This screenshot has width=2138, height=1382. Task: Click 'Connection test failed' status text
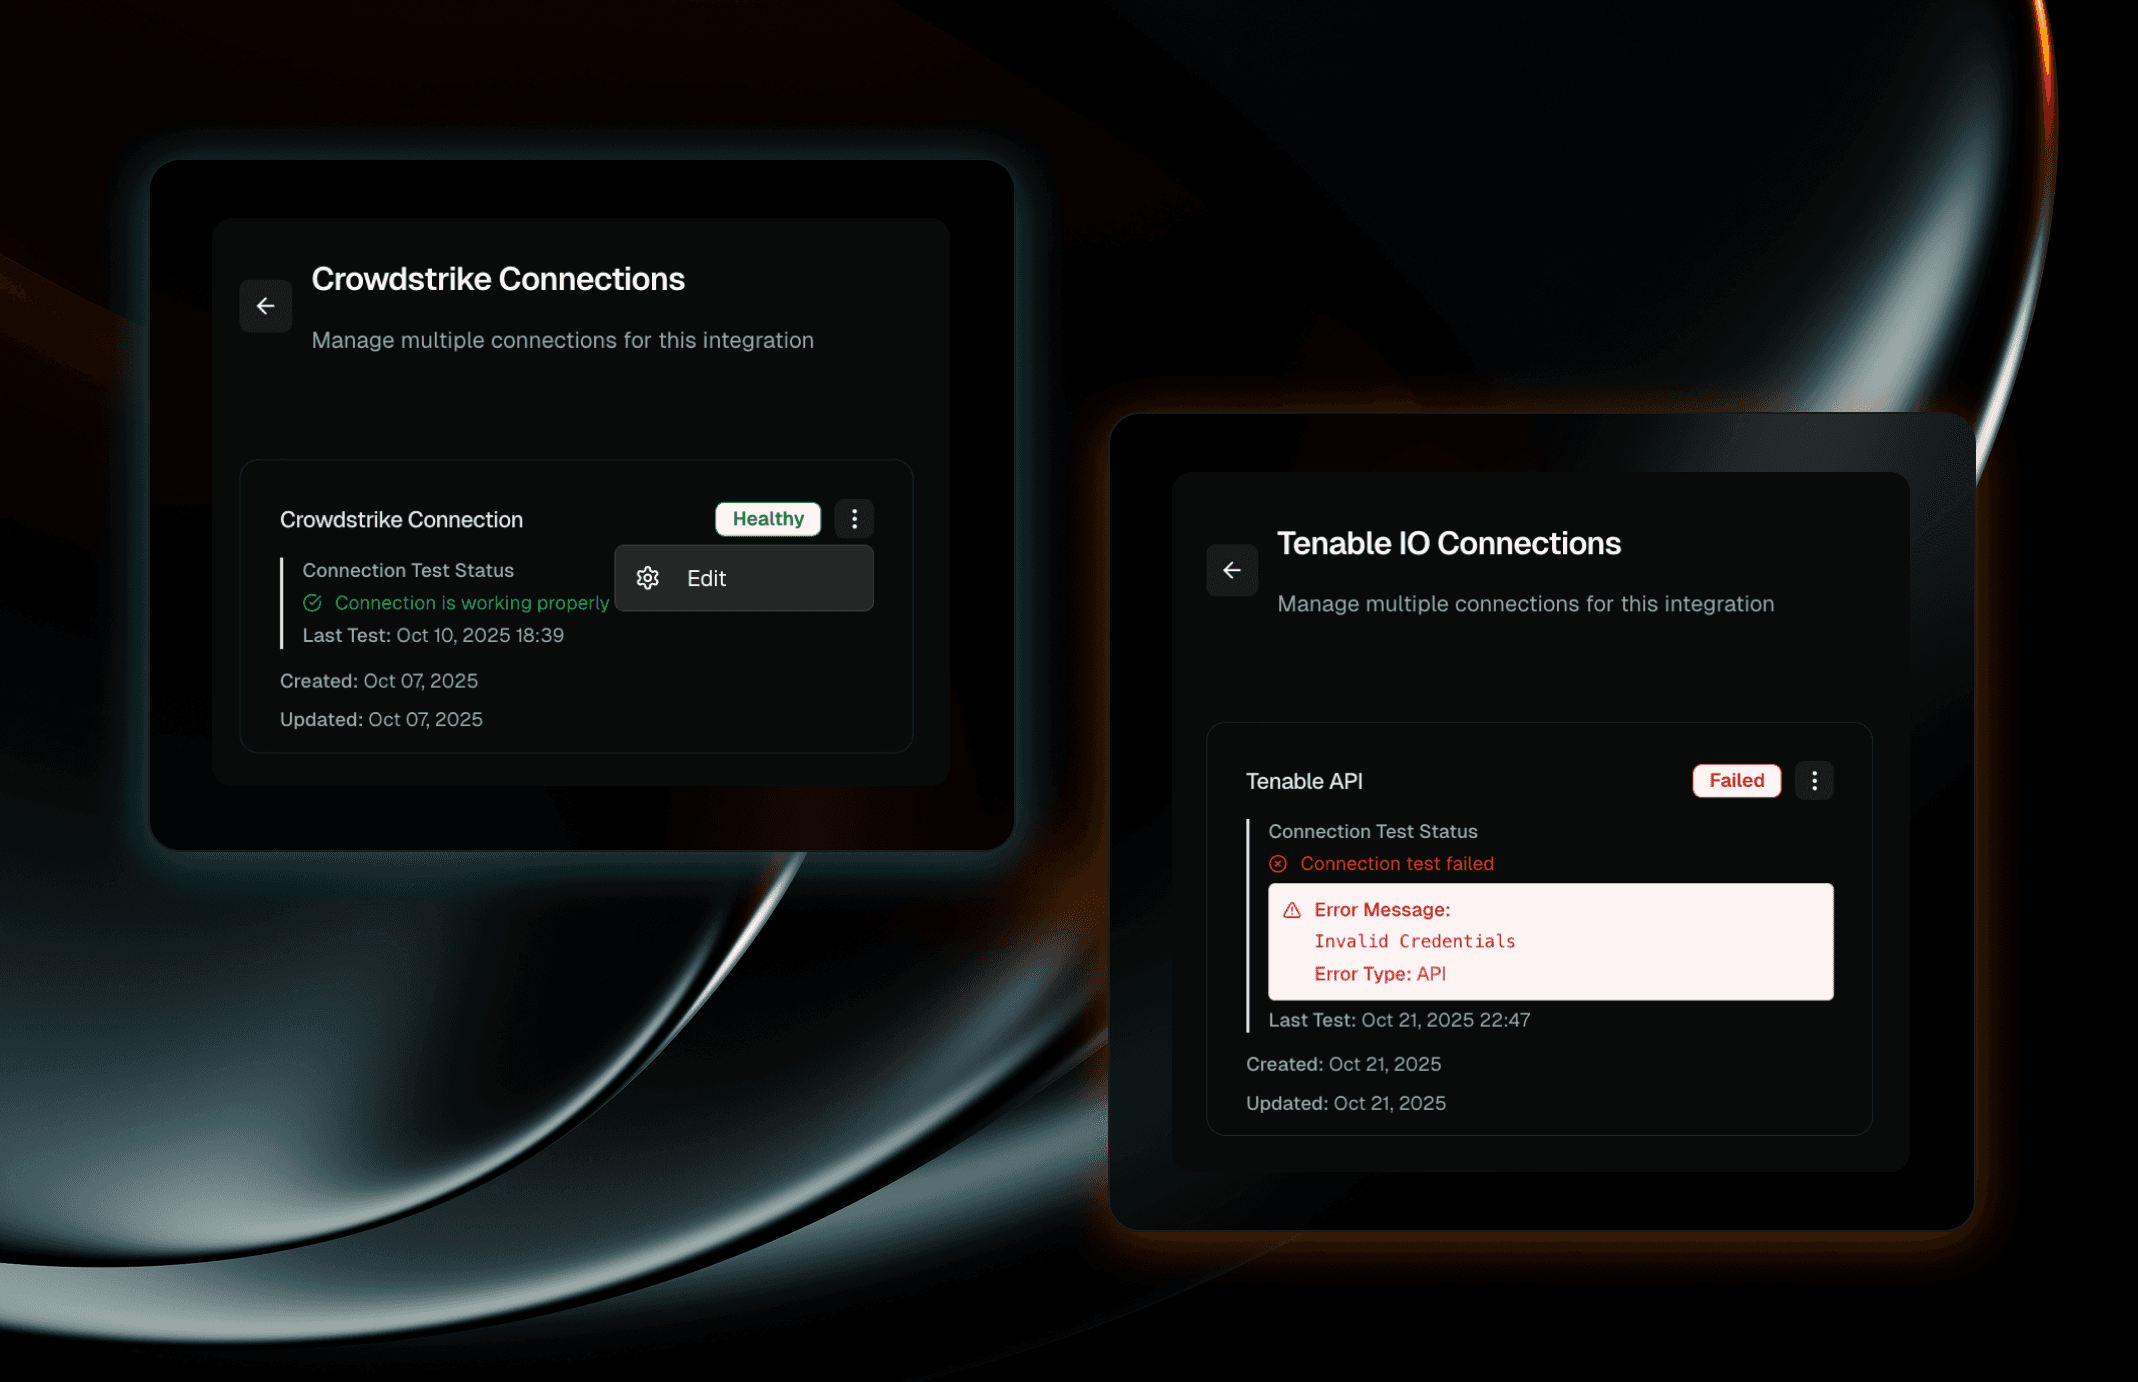[1396, 864]
